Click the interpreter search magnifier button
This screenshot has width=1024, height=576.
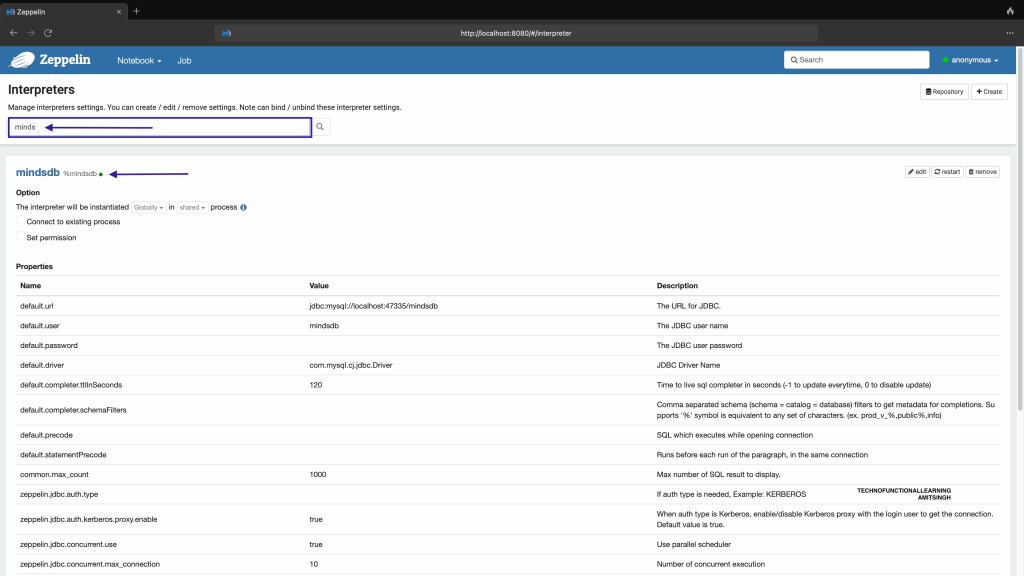coord(320,128)
